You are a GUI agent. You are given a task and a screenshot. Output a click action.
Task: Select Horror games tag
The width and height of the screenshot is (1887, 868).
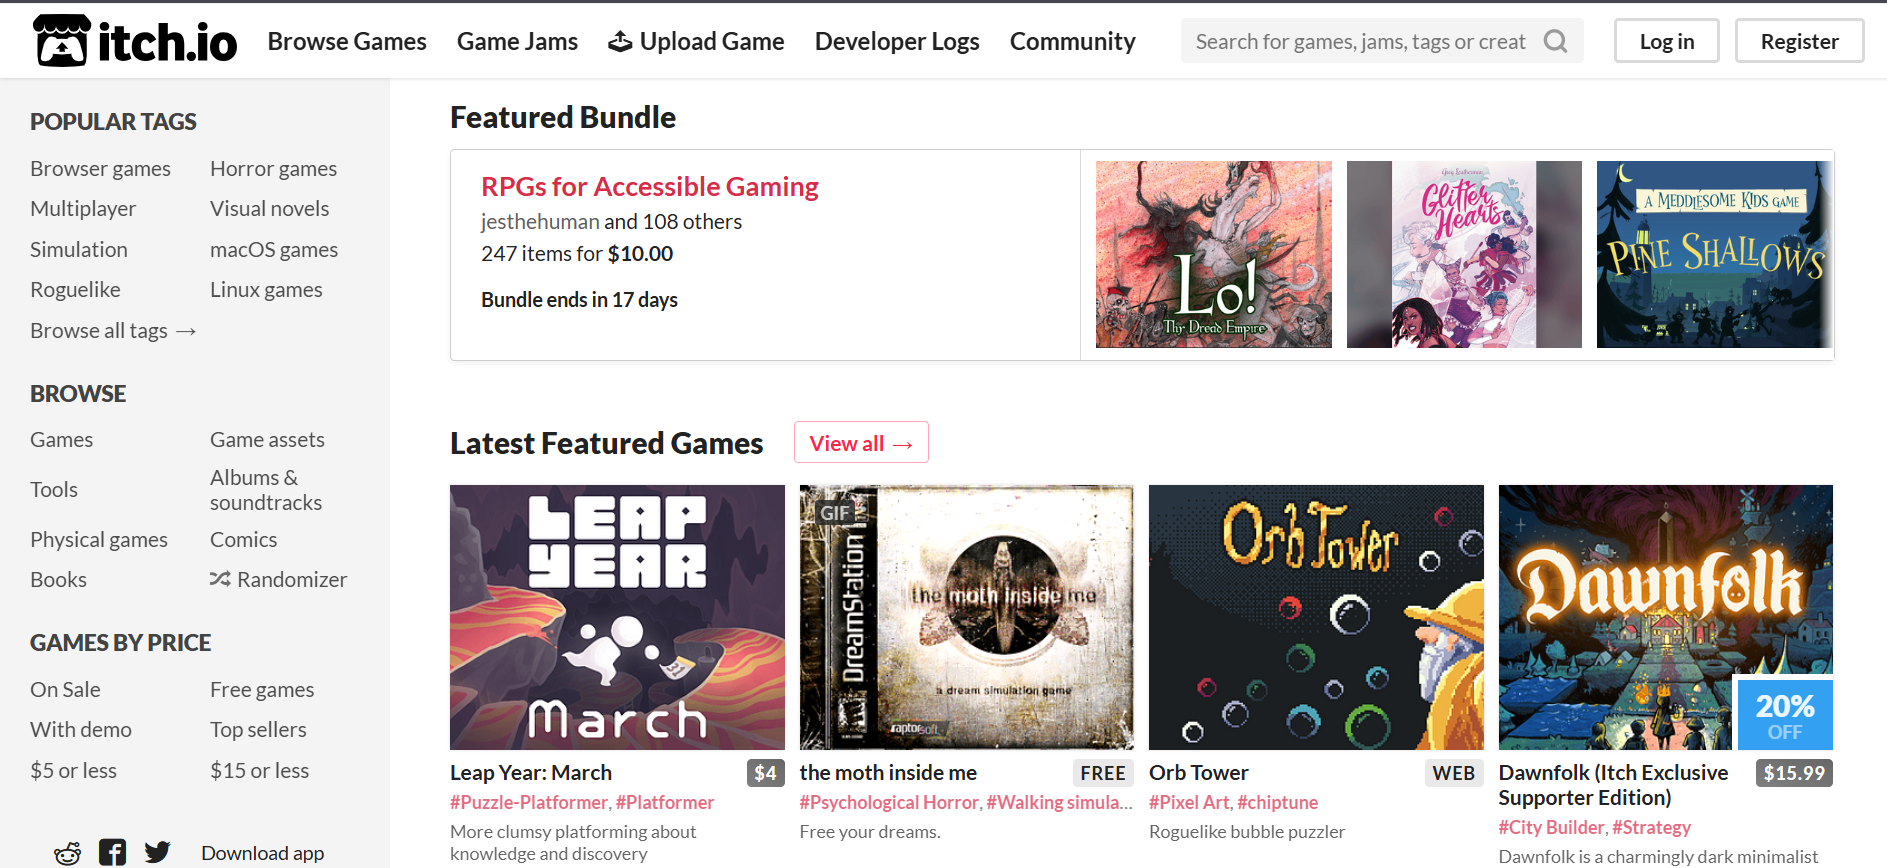(x=273, y=169)
